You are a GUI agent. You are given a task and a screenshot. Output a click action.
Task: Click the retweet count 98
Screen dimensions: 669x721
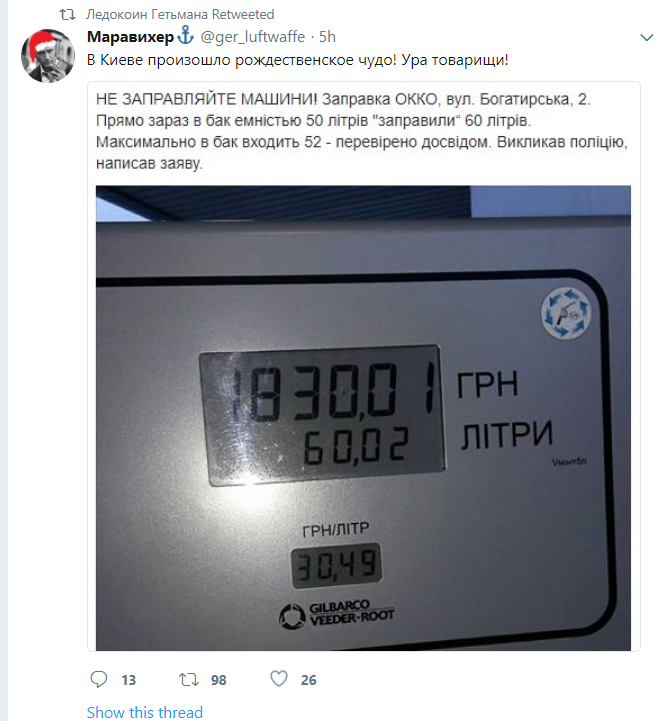[x=219, y=680]
